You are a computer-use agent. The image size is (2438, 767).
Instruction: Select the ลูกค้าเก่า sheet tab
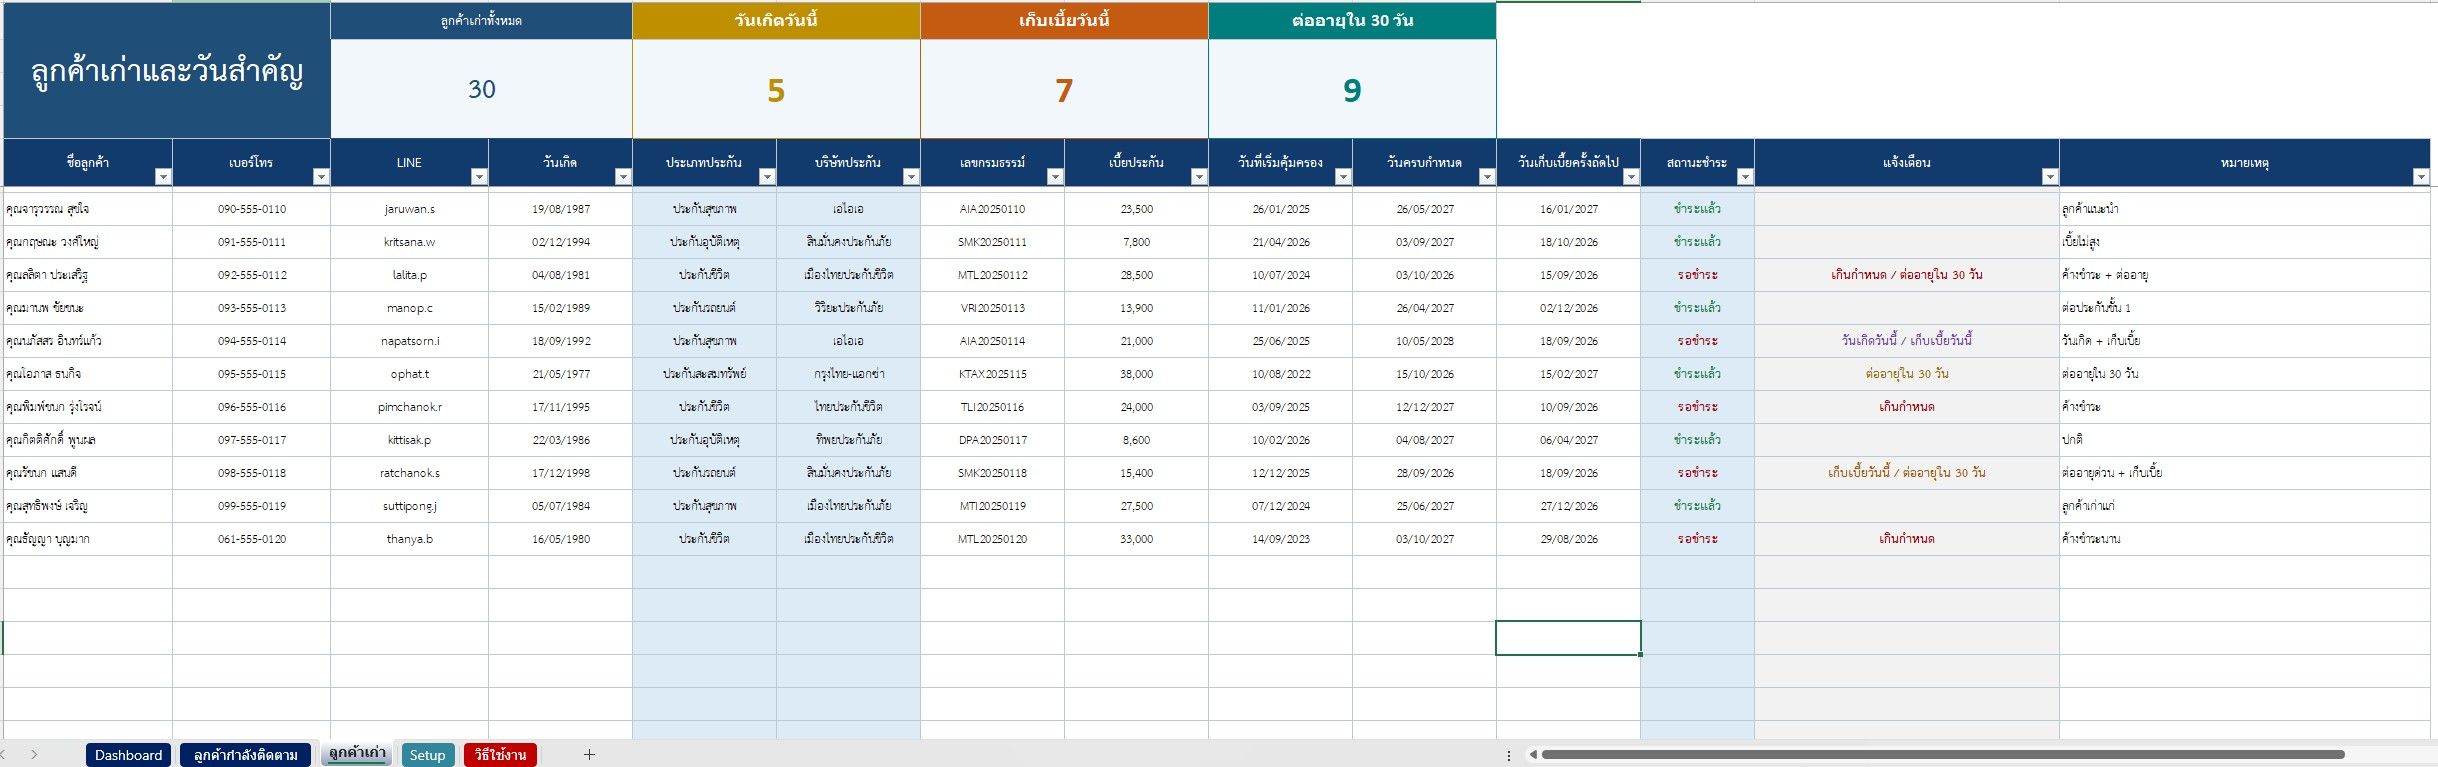357,754
